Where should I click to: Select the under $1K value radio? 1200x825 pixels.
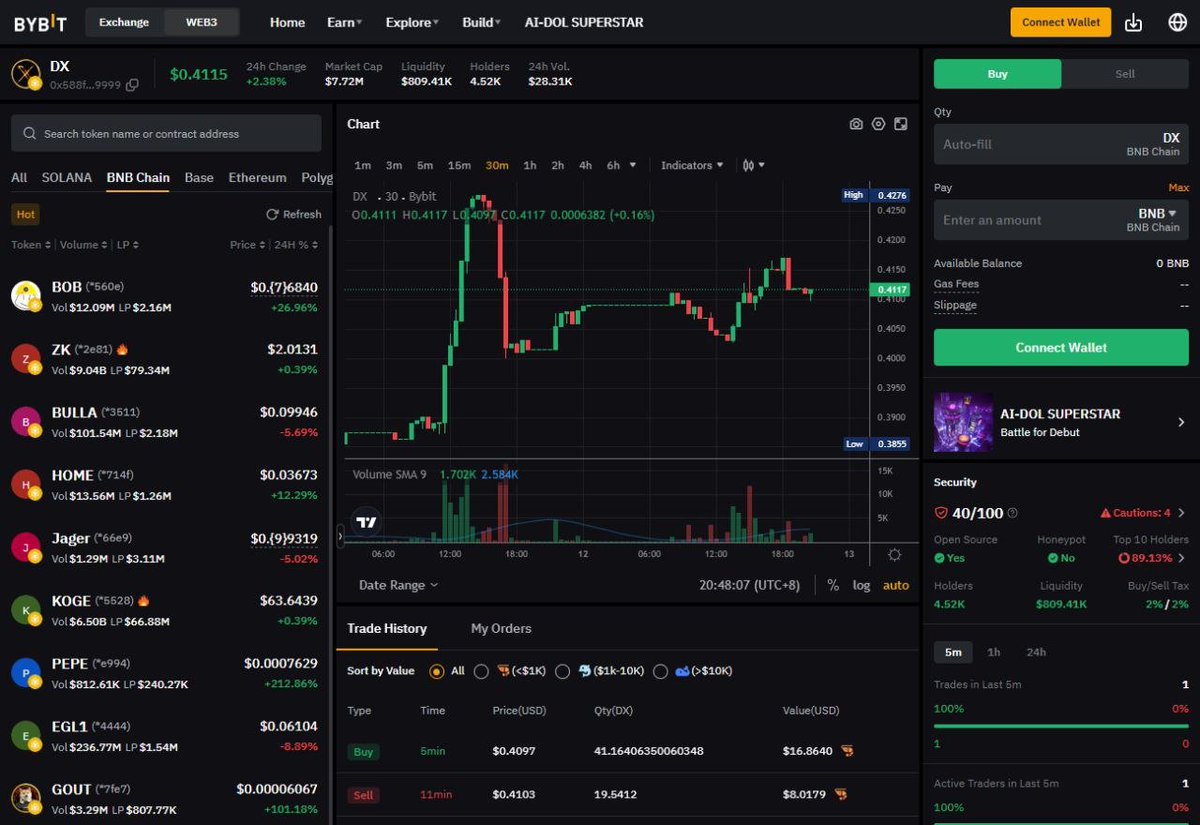481,671
